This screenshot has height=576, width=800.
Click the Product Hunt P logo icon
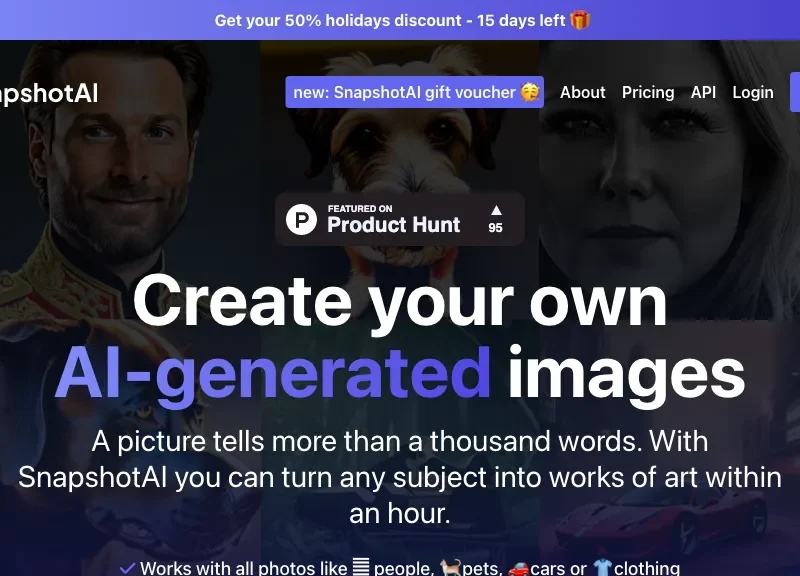pos(301,219)
